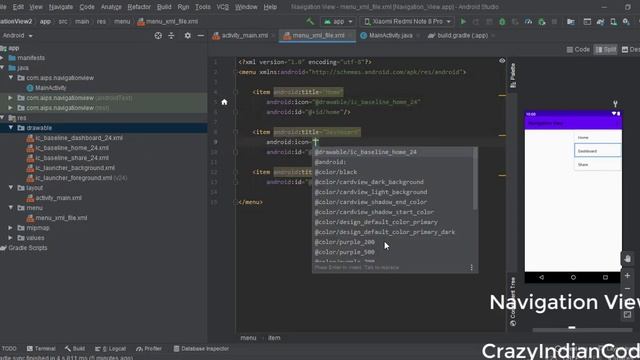640x360 pixels.
Task: Zoom in the layout preview
Action: pos(627,276)
